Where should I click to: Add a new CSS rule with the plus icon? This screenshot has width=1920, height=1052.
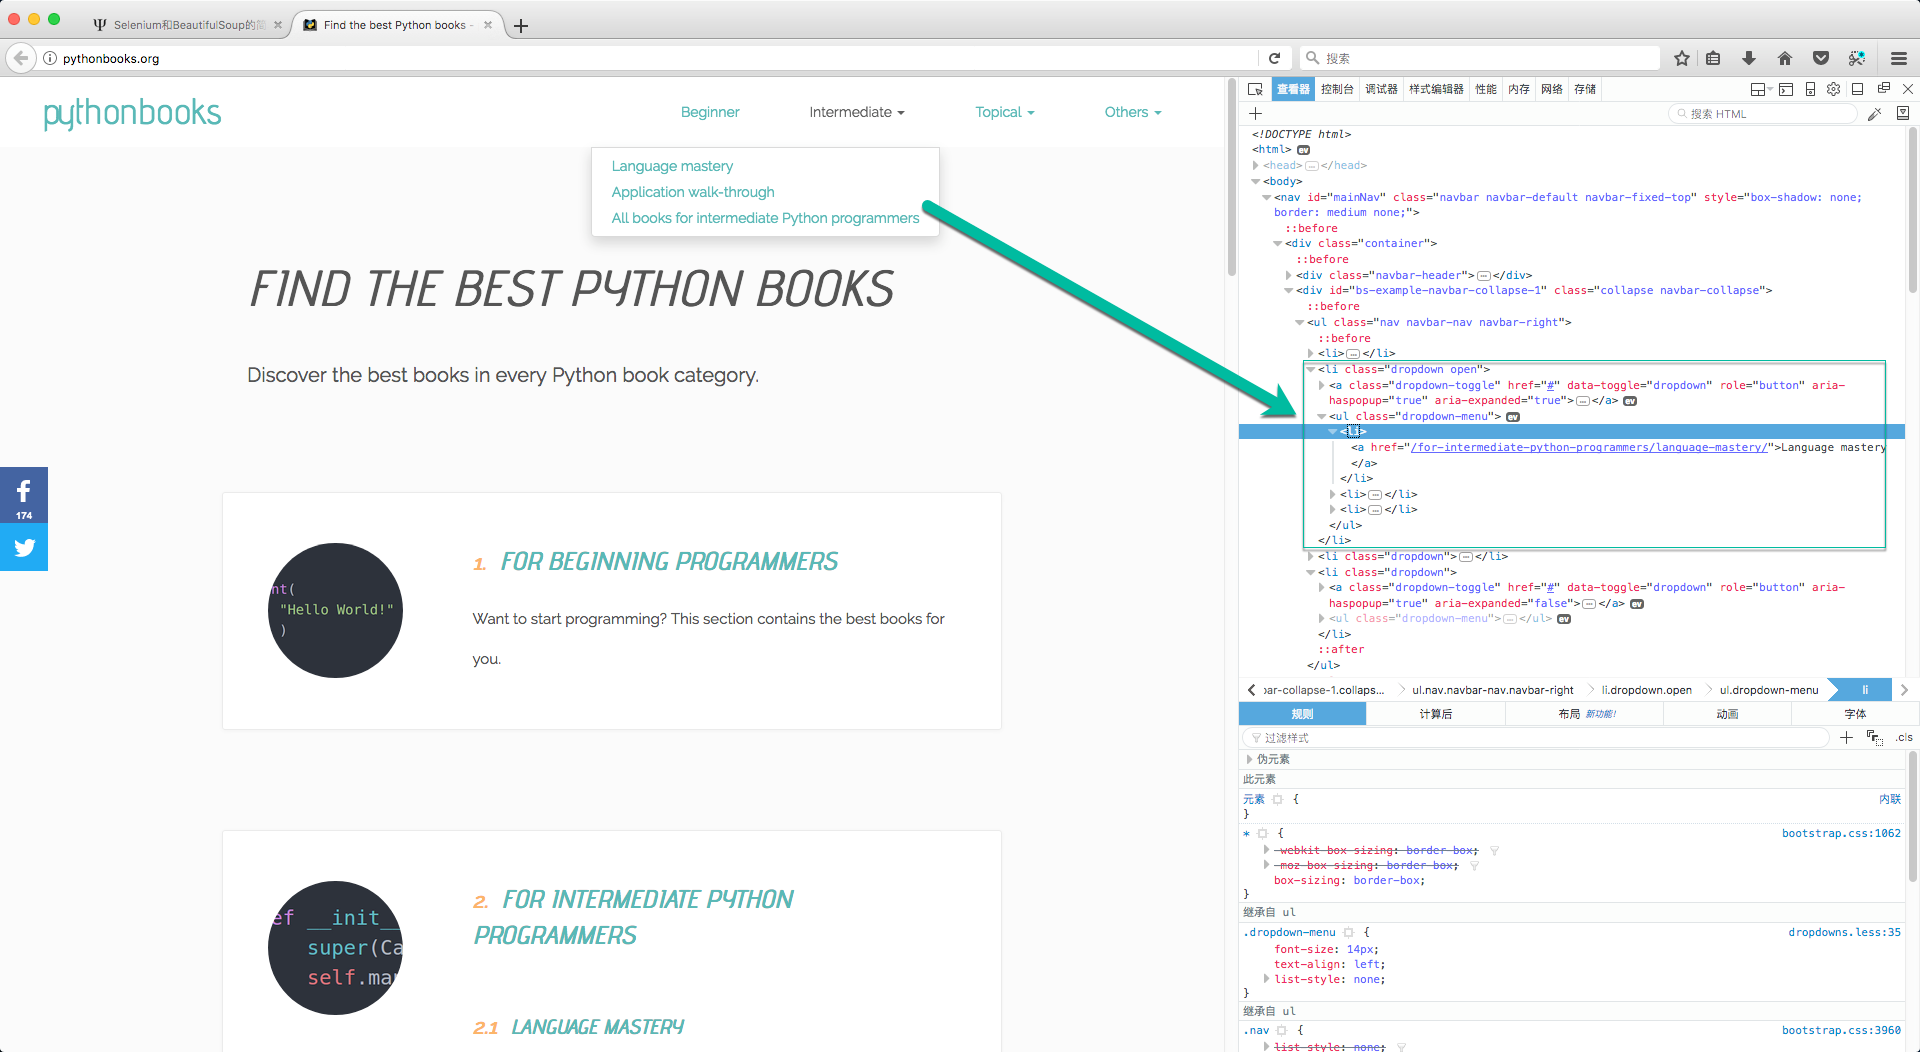(1846, 737)
